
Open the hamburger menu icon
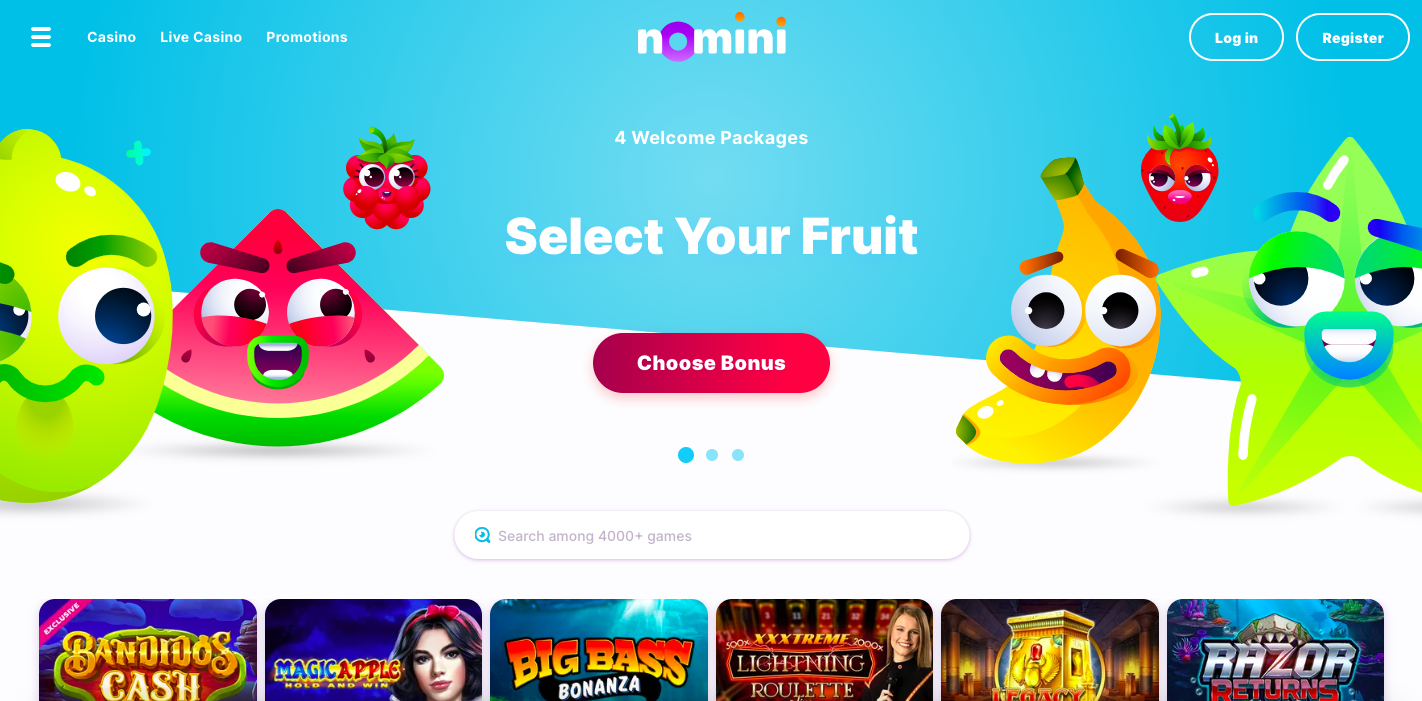41,37
